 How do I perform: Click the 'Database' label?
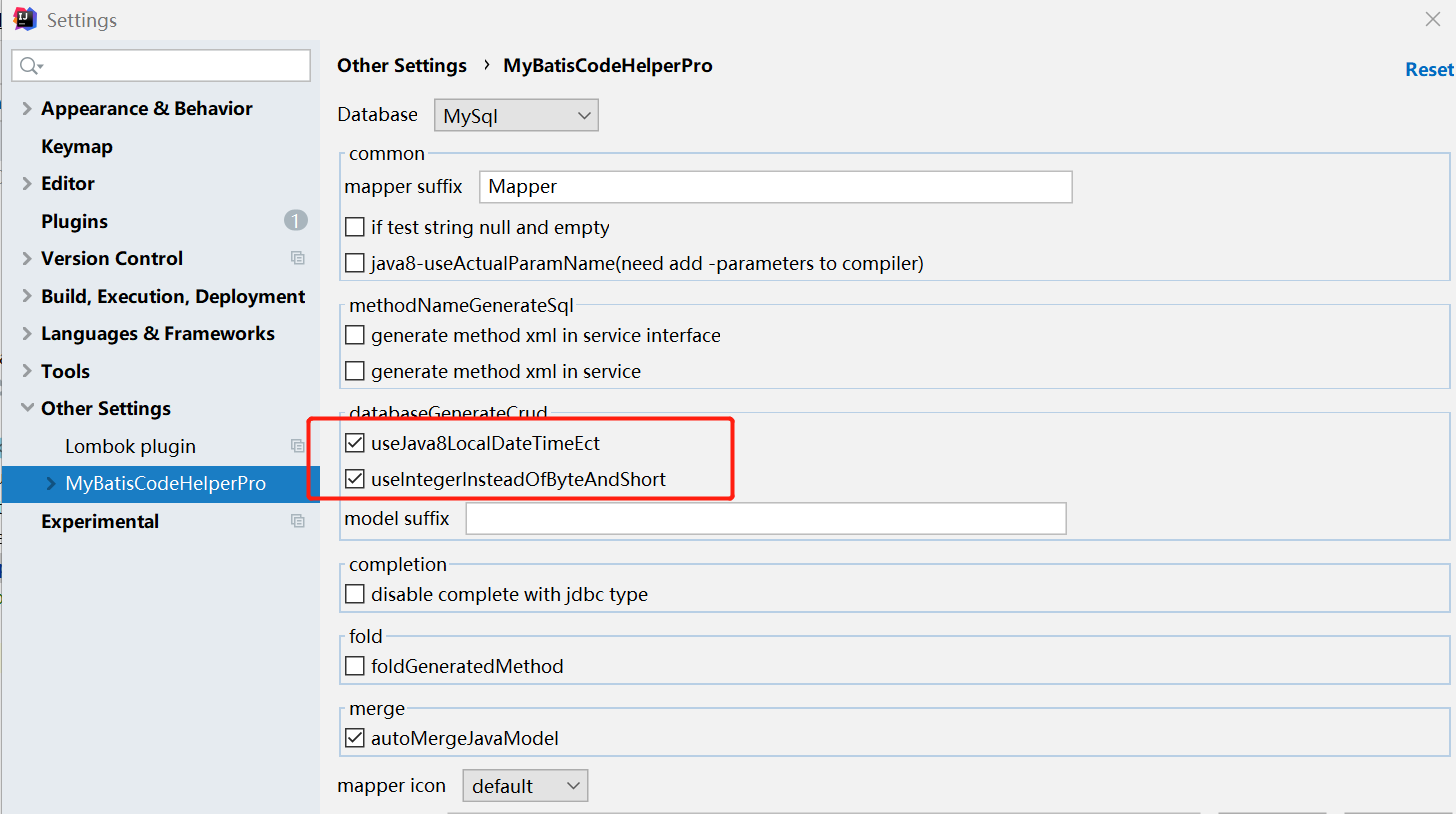click(x=377, y=114)
